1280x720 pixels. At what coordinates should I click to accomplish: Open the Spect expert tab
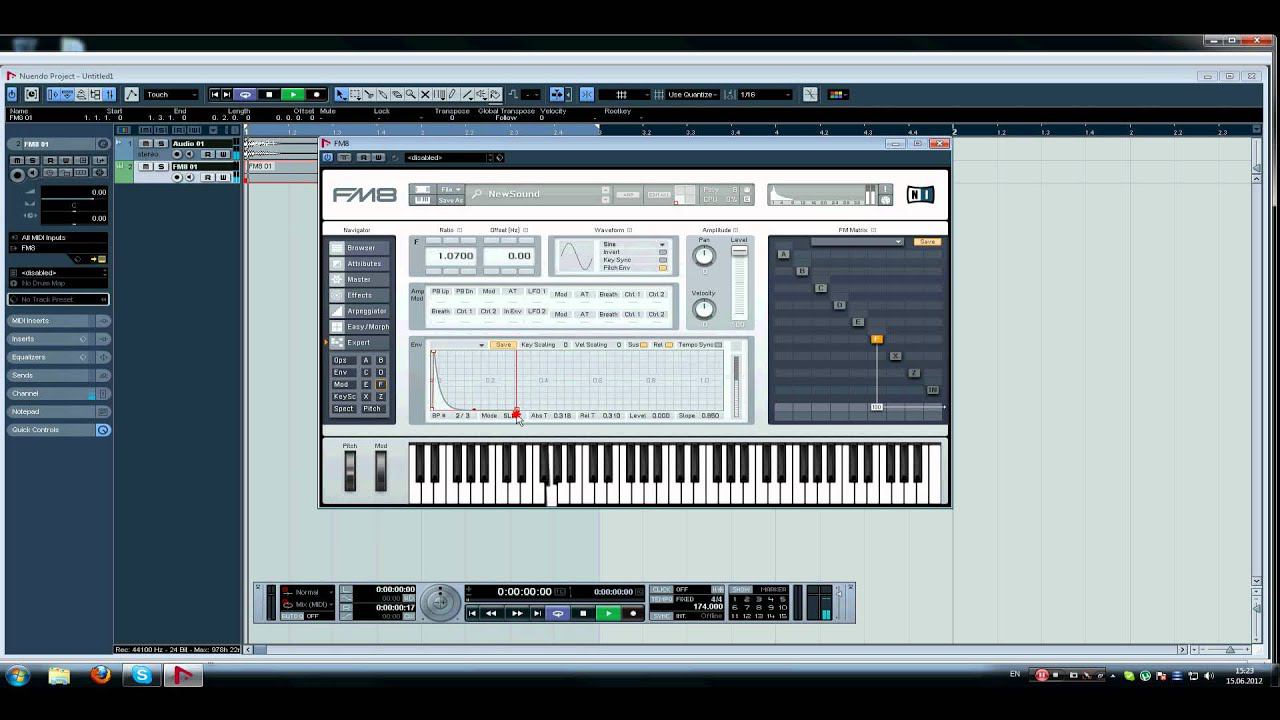click(343, 408)
